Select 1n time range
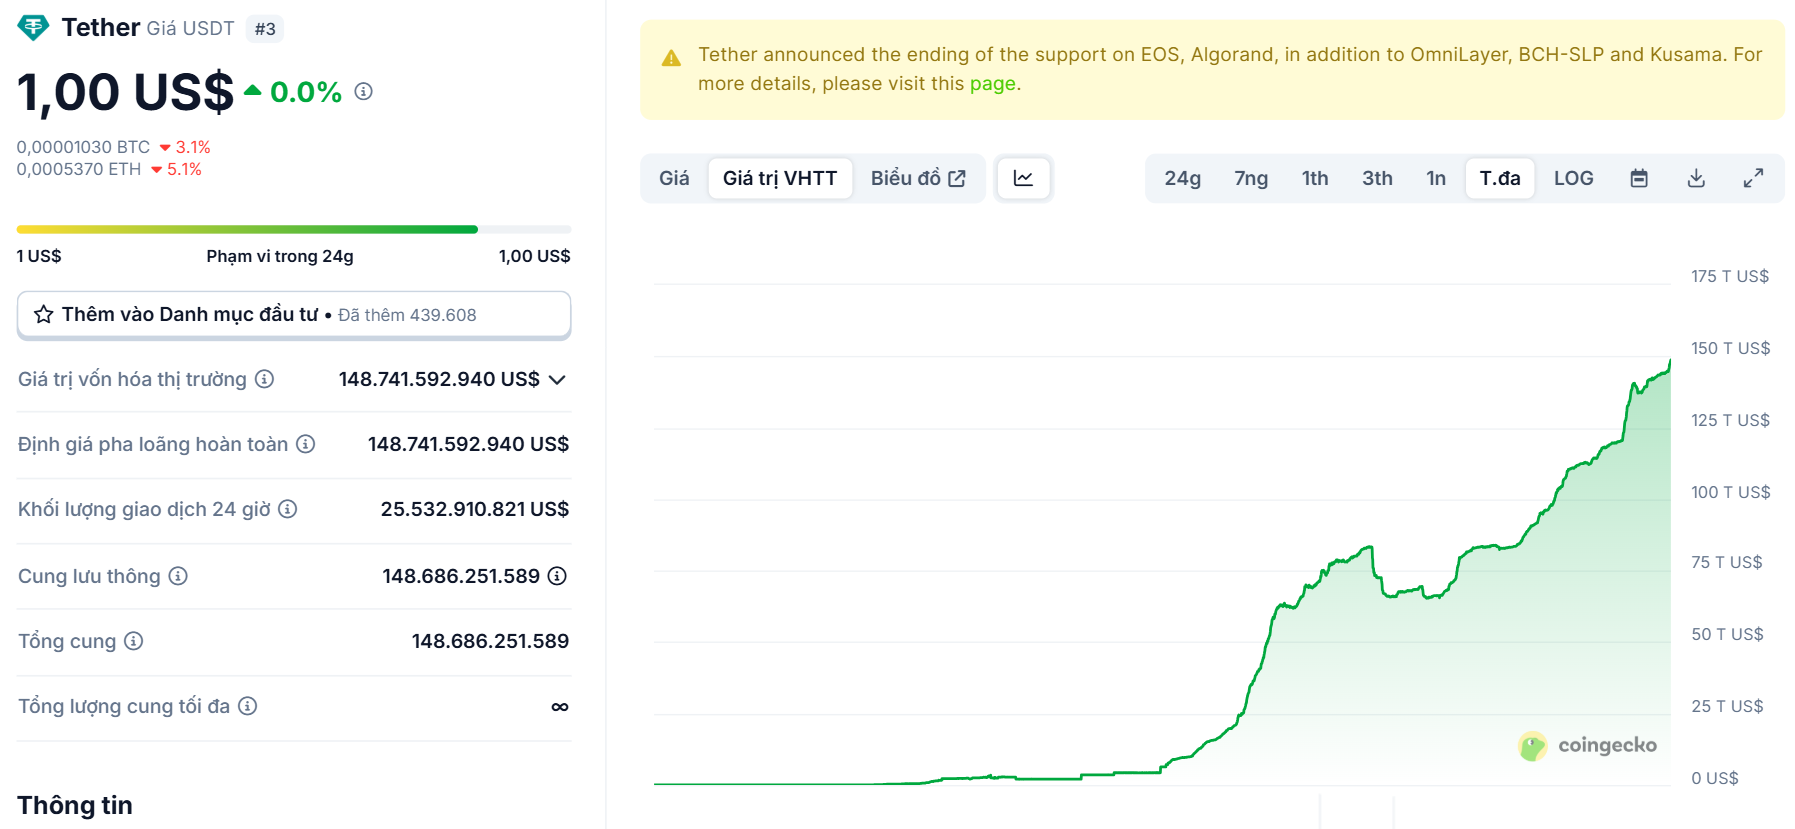 click(x=1436, y=178)
